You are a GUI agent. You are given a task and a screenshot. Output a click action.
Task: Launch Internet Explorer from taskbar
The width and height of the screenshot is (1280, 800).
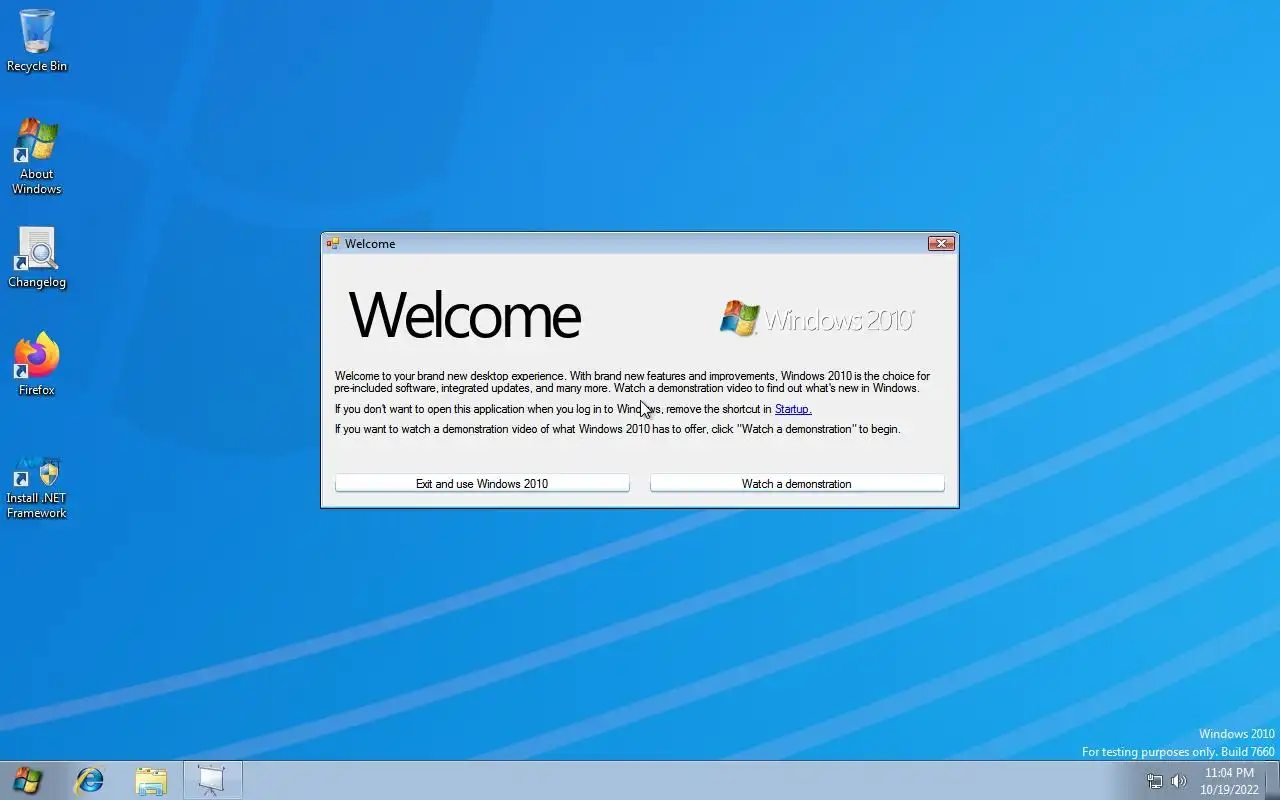[90, 780]
